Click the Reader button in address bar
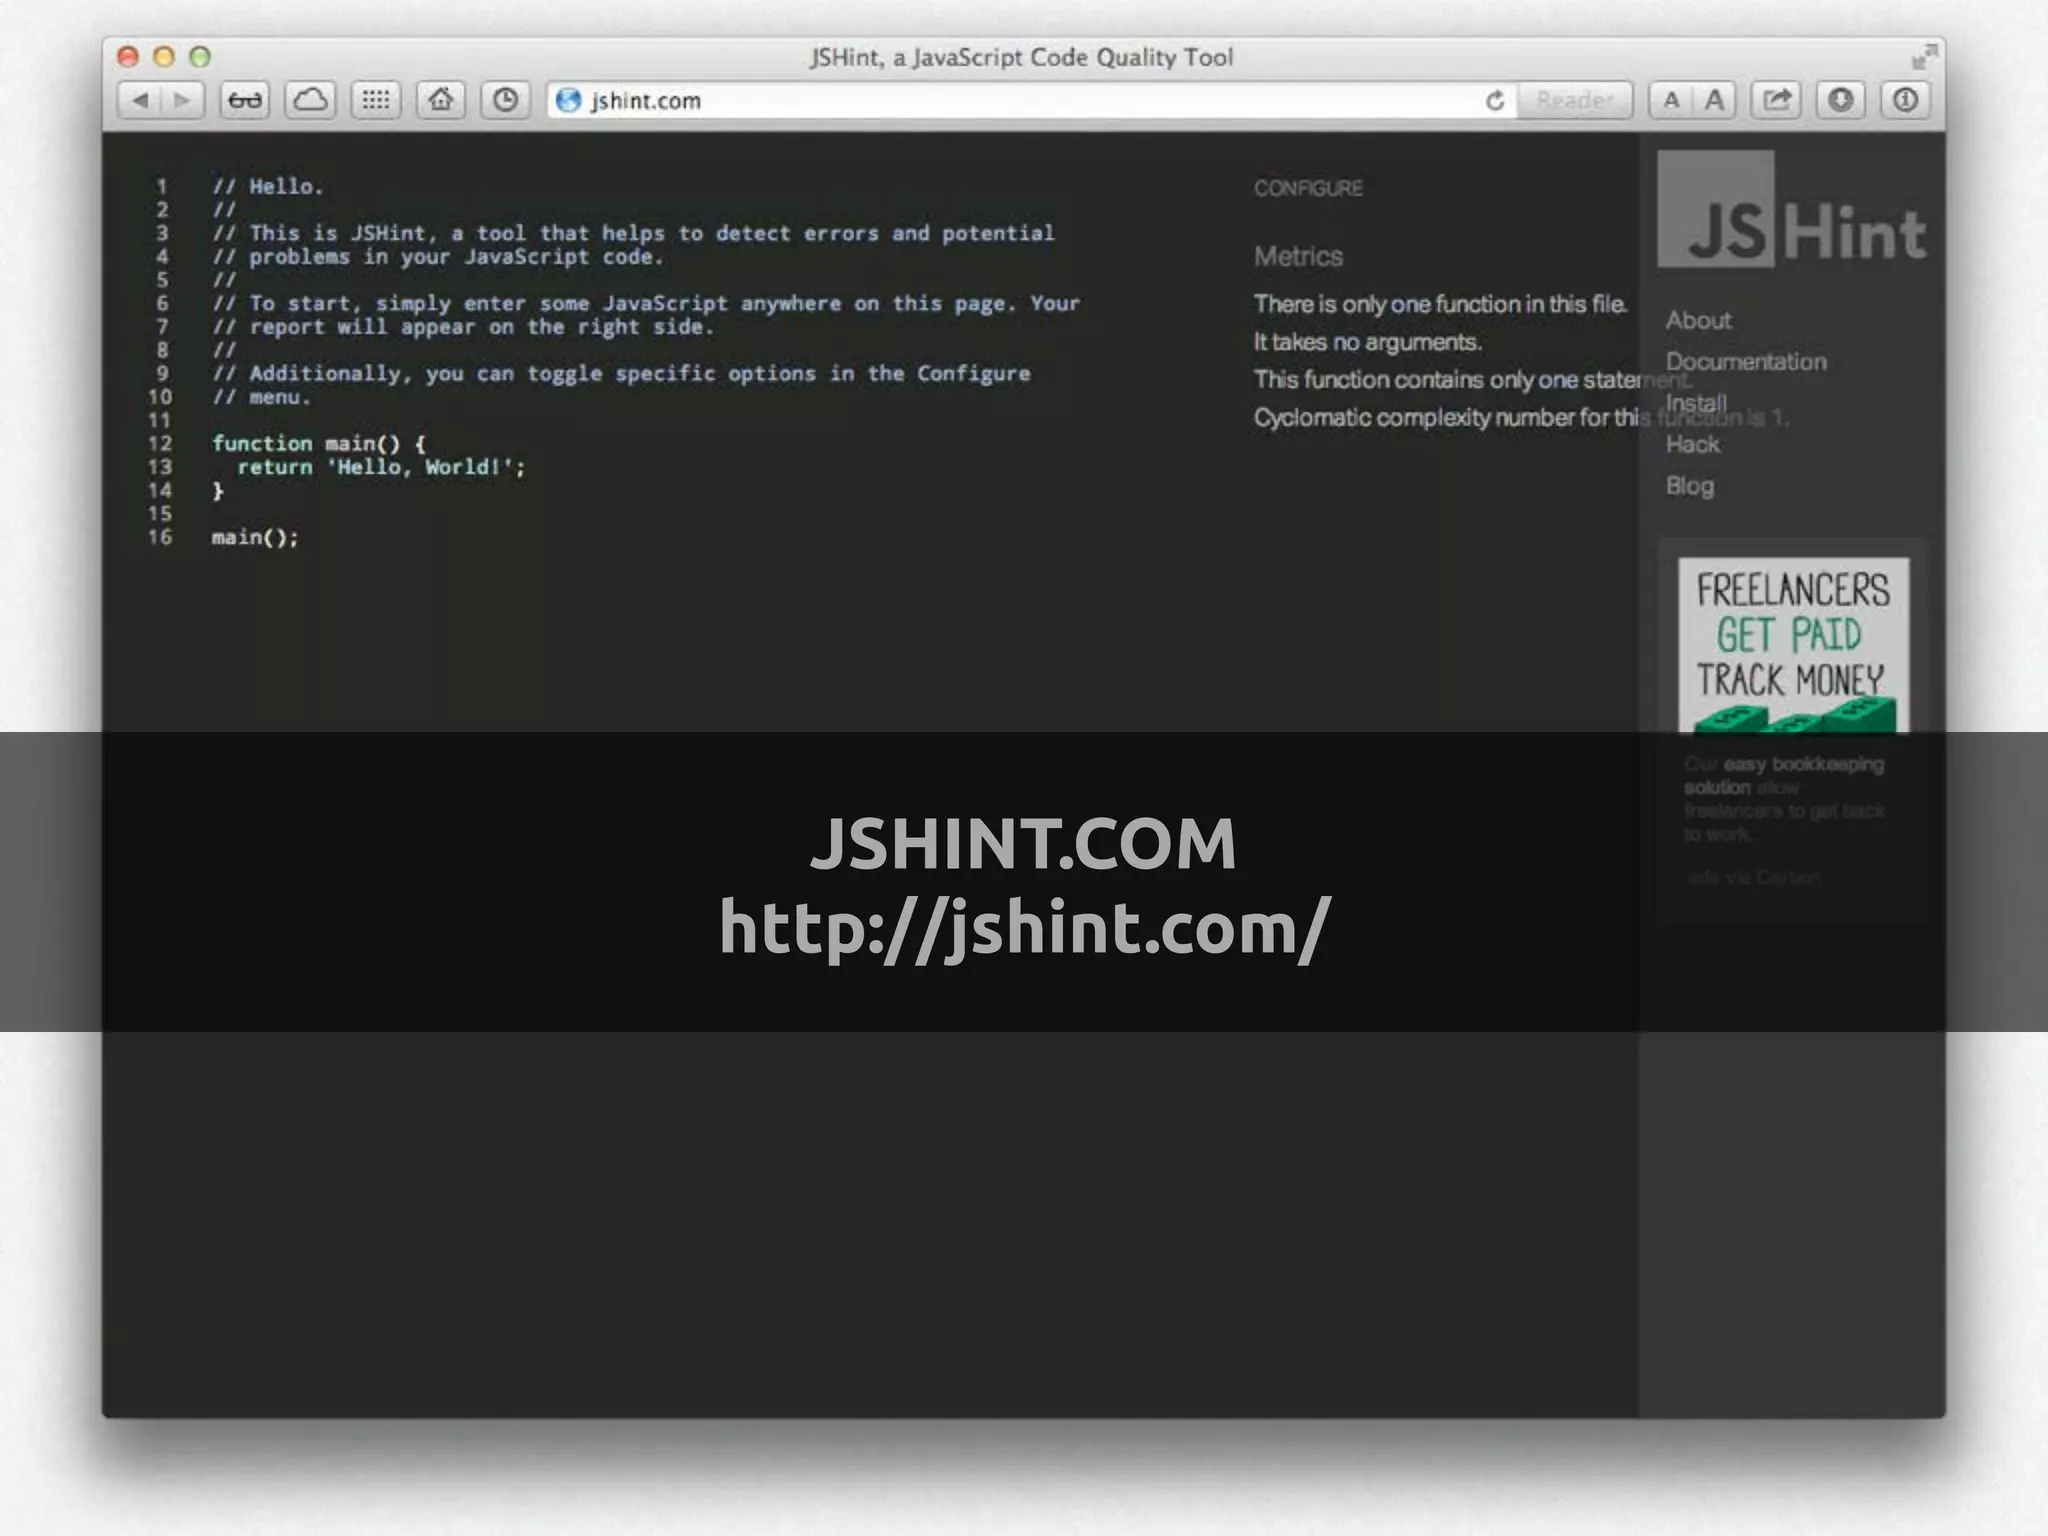Viewport: 2048px width, 1536px height. [1574, 100]
